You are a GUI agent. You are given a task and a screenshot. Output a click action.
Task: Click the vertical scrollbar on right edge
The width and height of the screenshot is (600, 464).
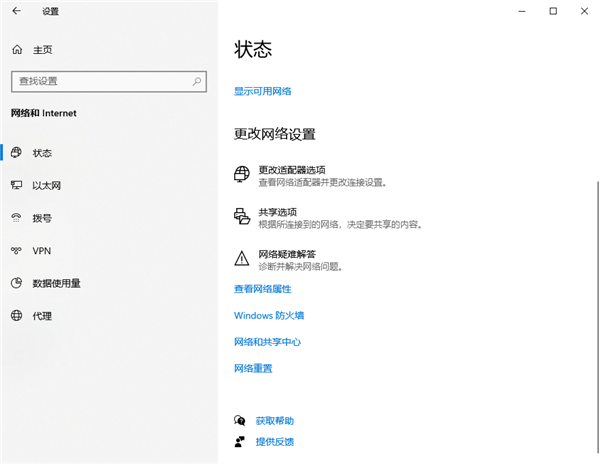[x=597, y=317]
